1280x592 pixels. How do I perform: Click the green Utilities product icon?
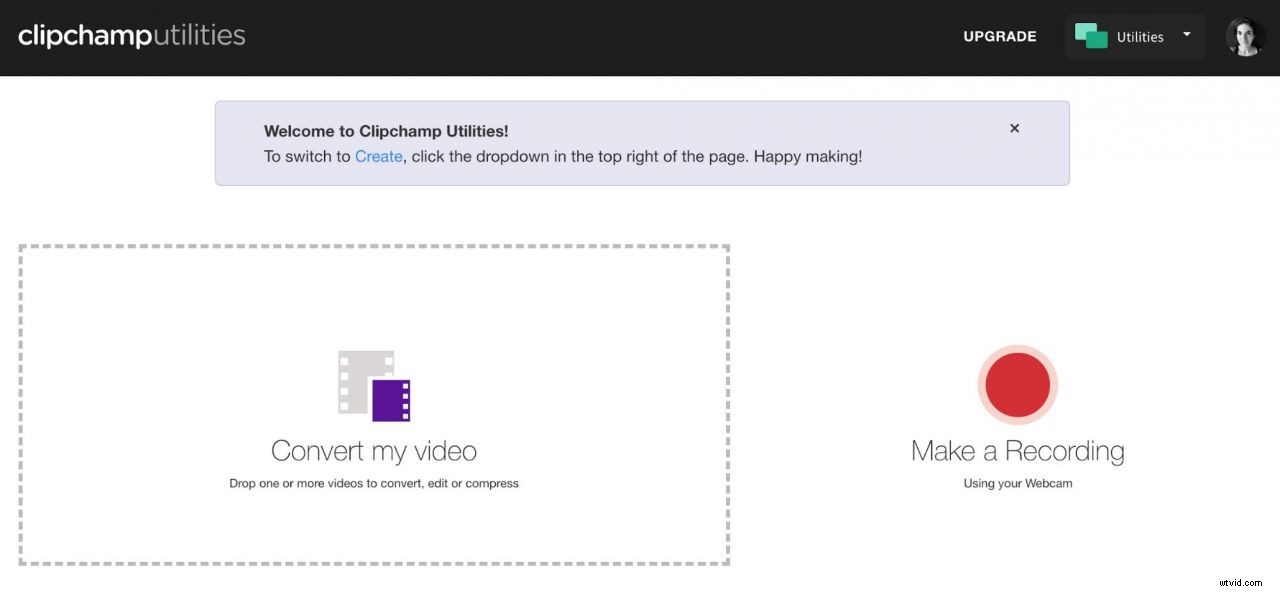pyautogui.click(x=1092, y=36)
